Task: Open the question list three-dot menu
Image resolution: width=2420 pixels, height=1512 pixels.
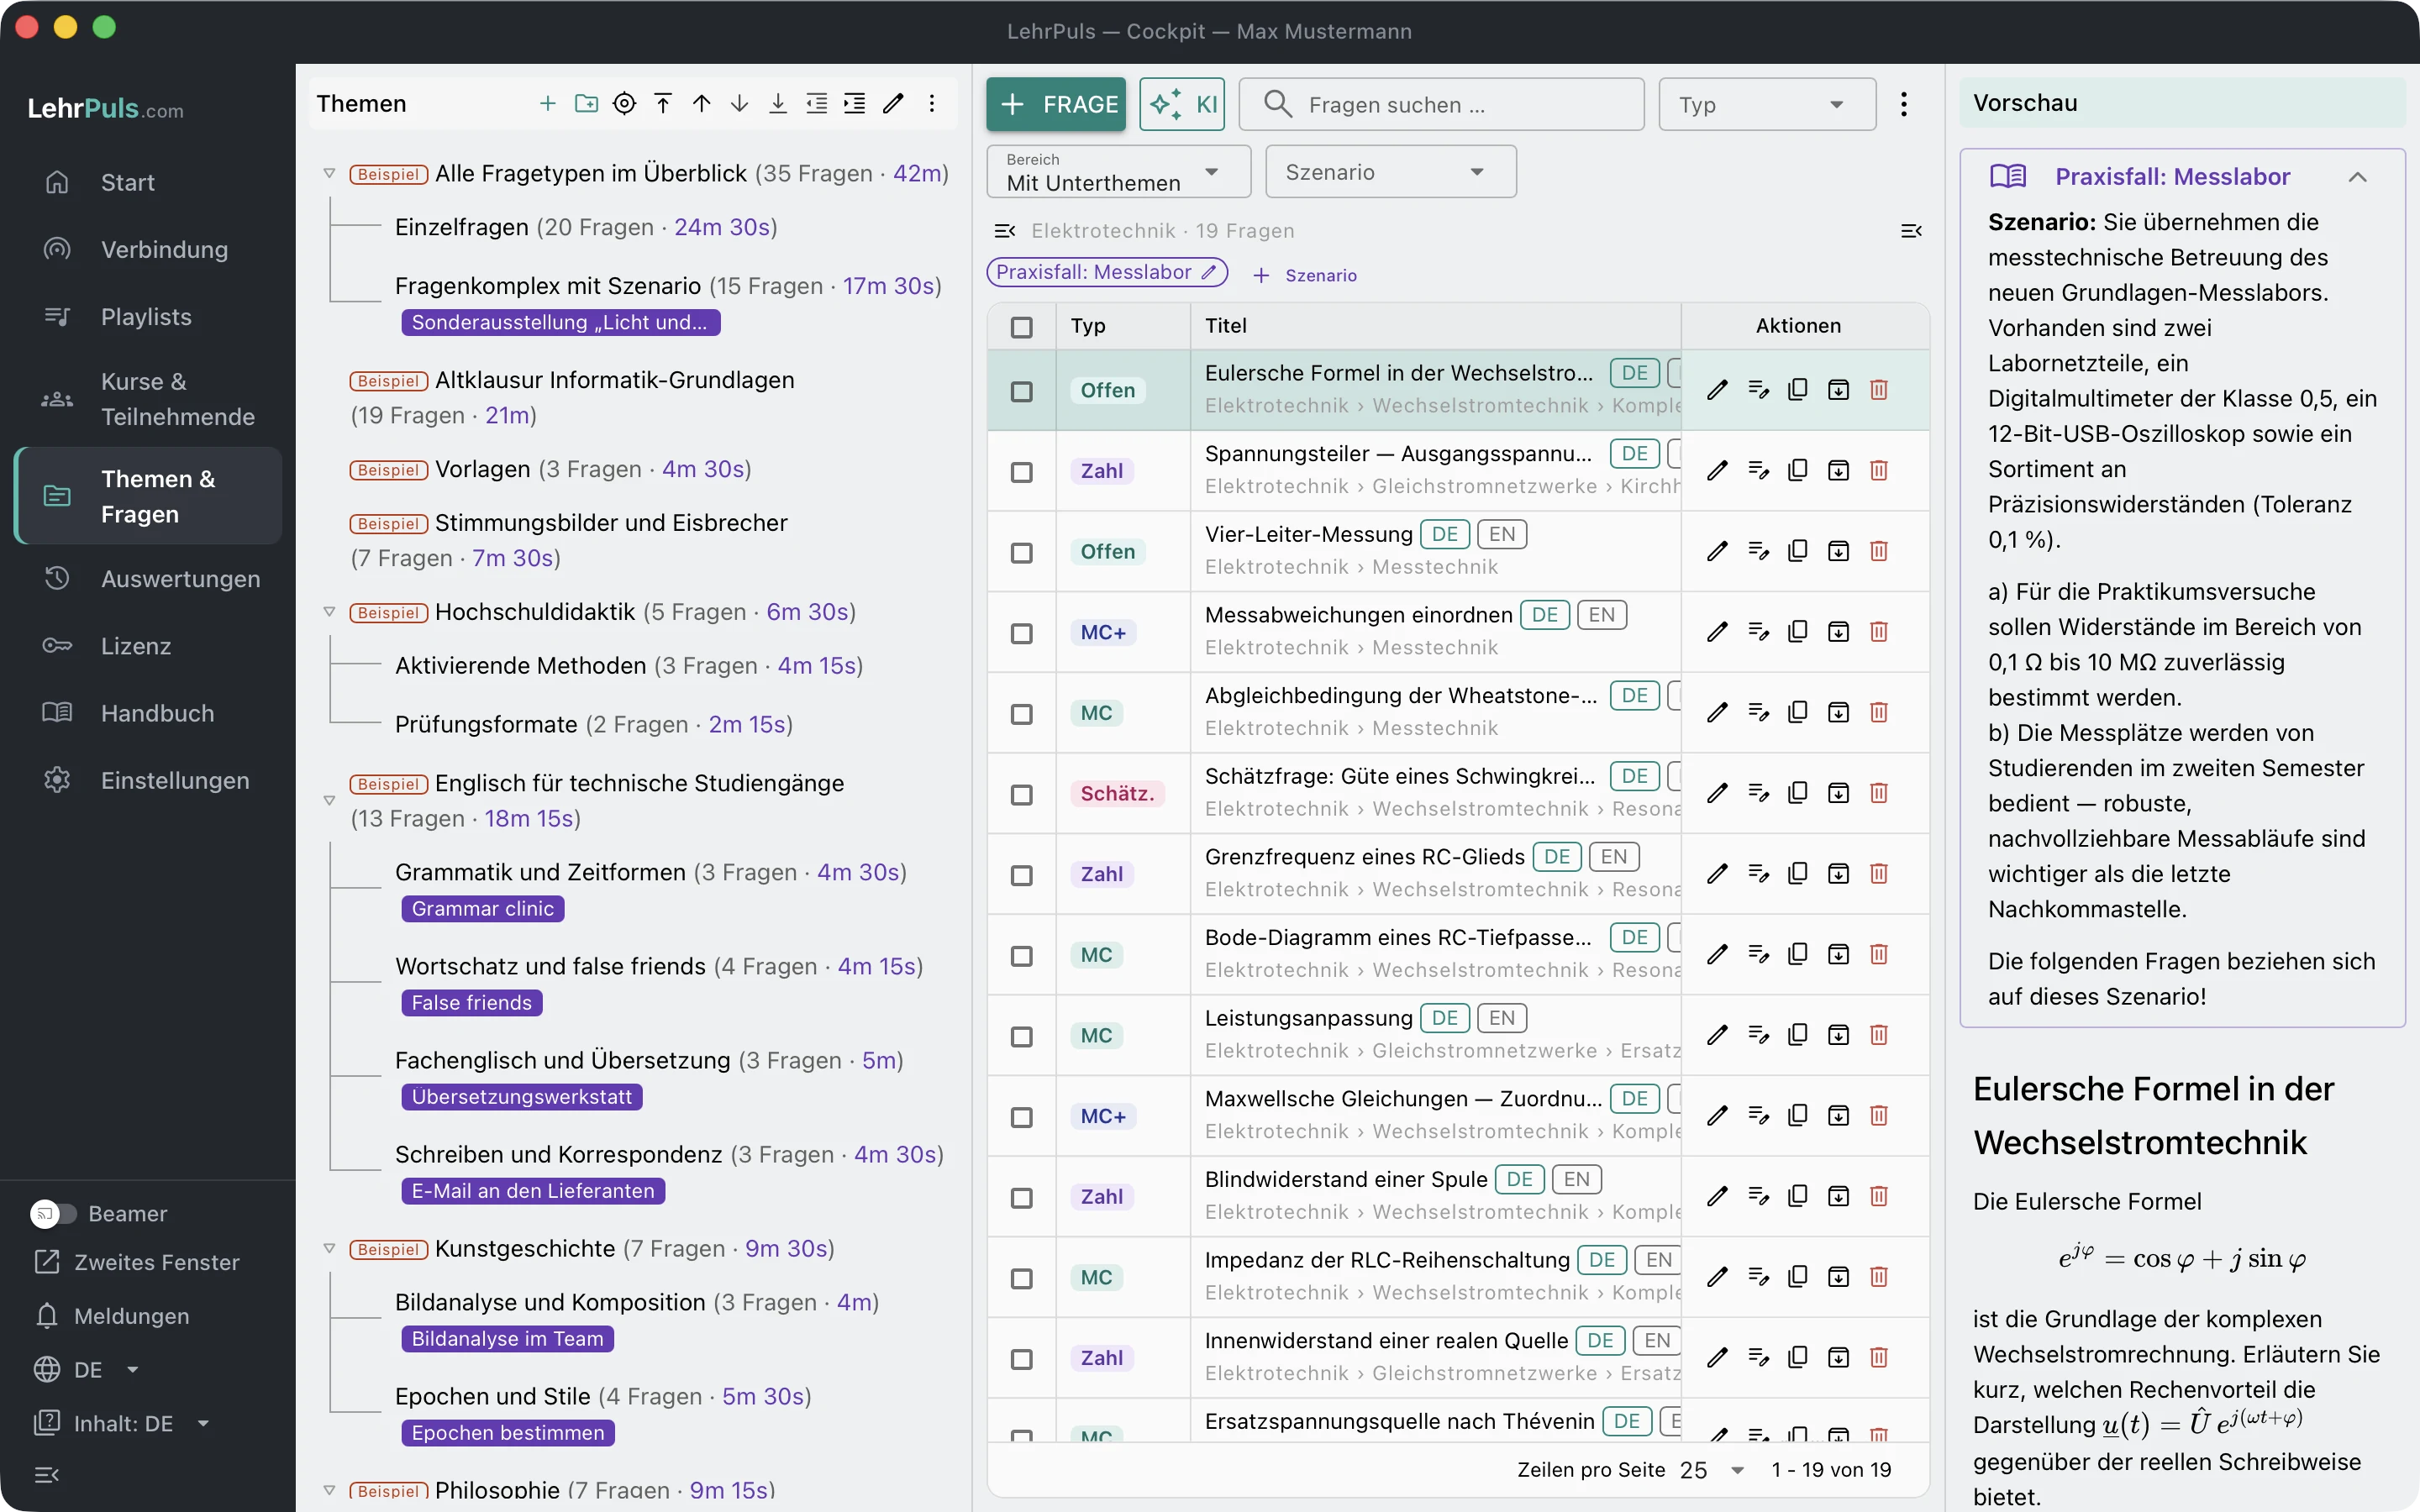Action: pos(1904,104)
